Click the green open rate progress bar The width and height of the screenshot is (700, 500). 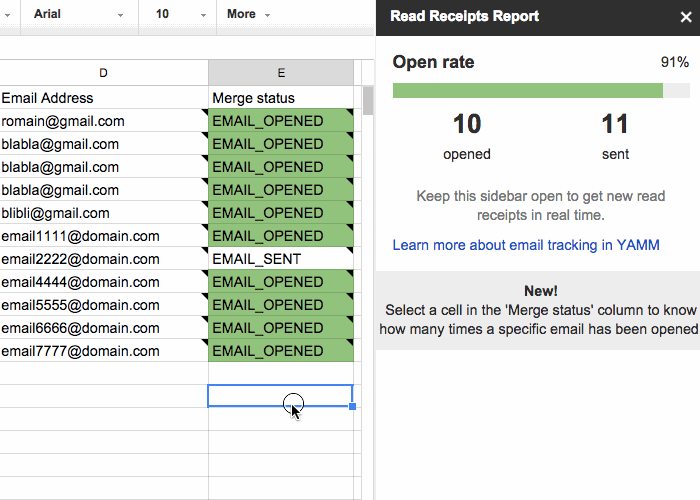tap(527, 91)
